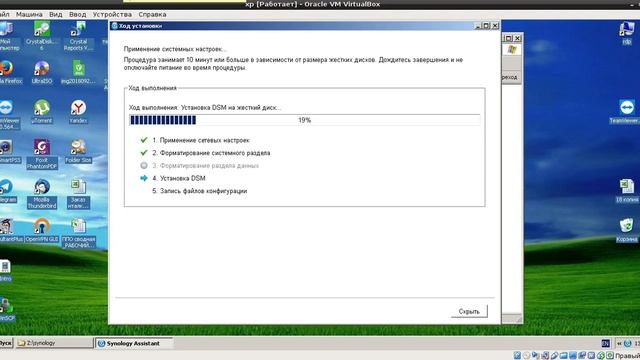This screenshot has height=360, width=640.
Task: Click the EN language indicator in taskbar
Action: (x=605, y=343)
